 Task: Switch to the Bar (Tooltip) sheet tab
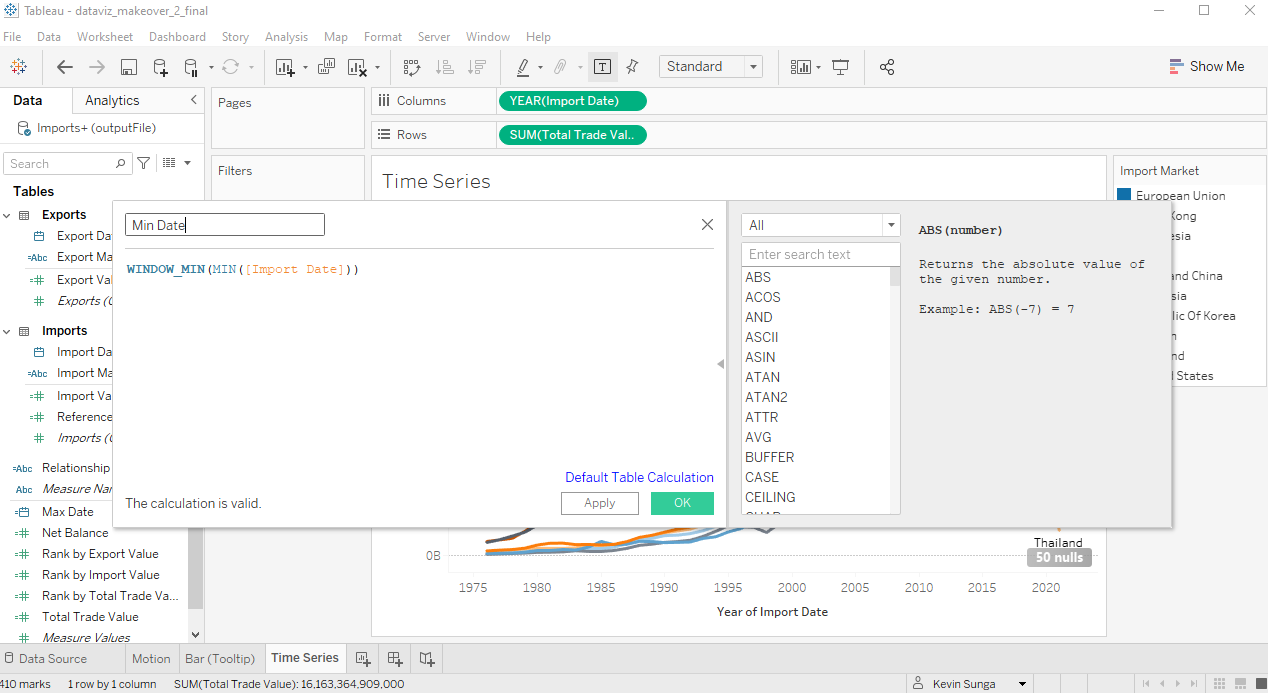[221, 658]
